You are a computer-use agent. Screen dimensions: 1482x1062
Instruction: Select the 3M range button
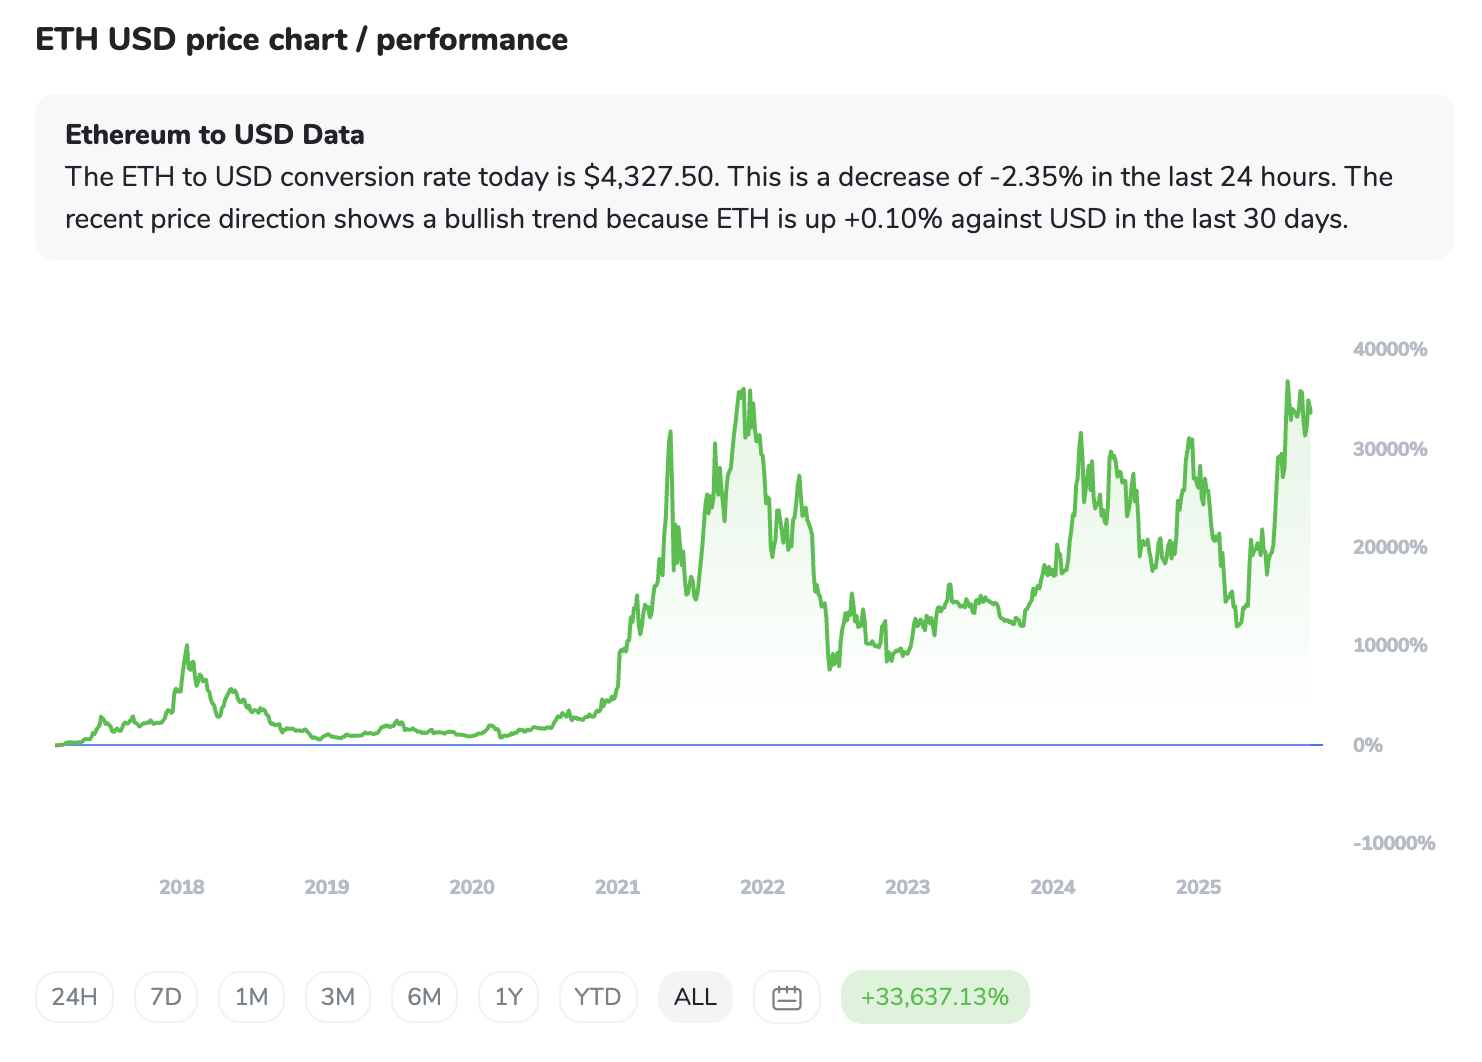338,997
